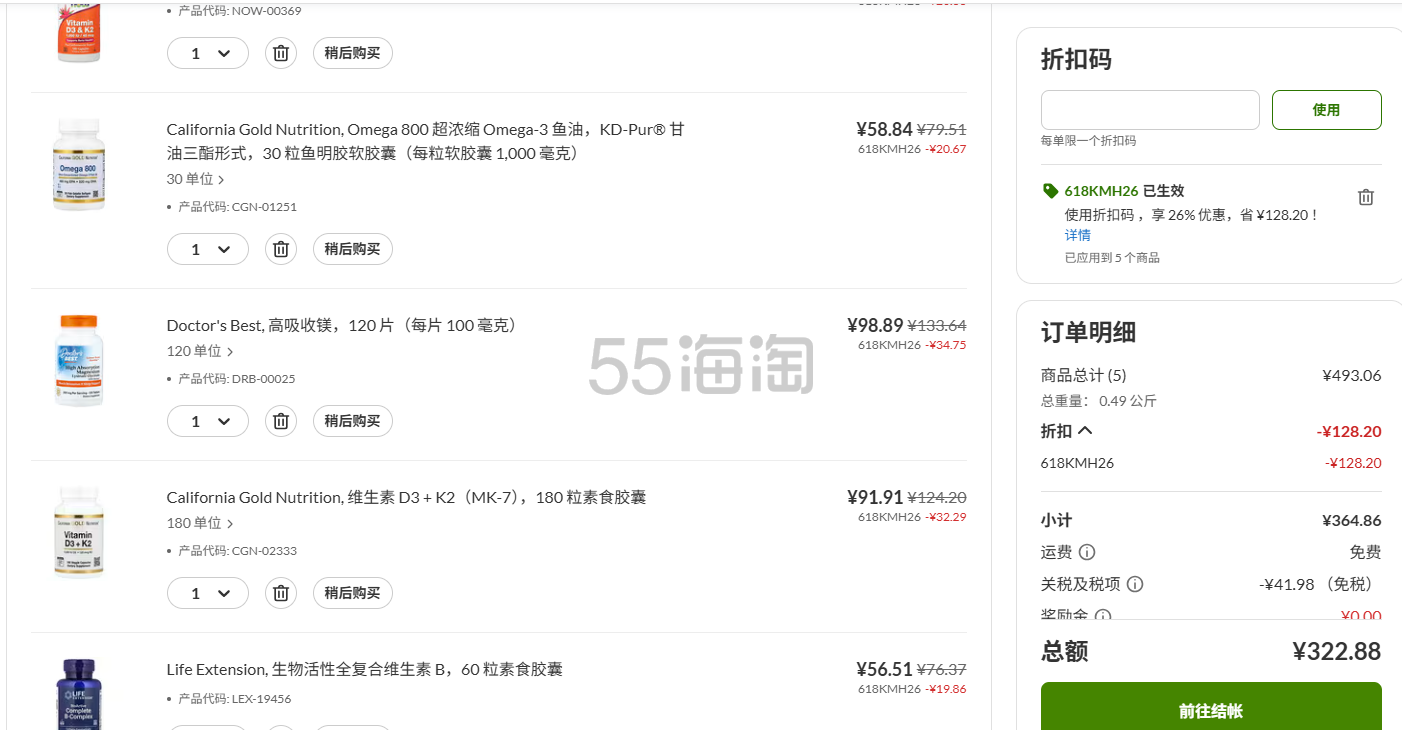Image resolution: width=1402 pixels, height=730 pixels.
Task: Show shipping fee info next to 运费
Action: [1087, 552]
